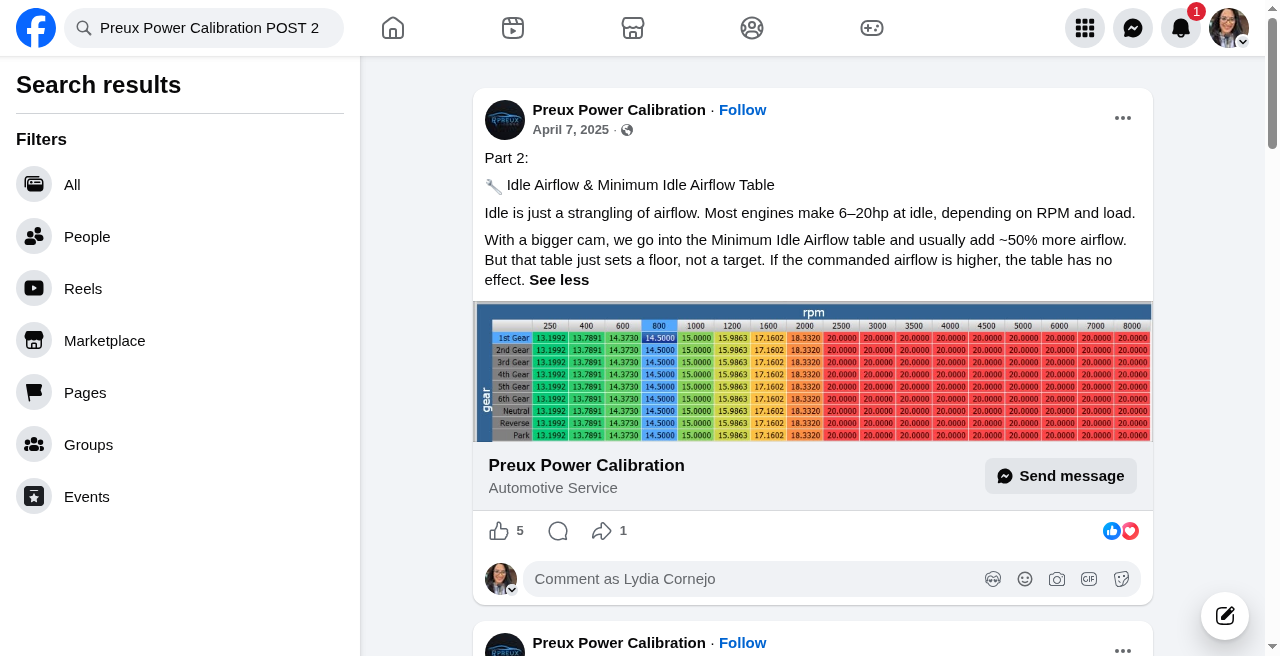Open the Facebook Home icon
The image size is (1280, 656).
pyautogui.click(x=393, y=28)
